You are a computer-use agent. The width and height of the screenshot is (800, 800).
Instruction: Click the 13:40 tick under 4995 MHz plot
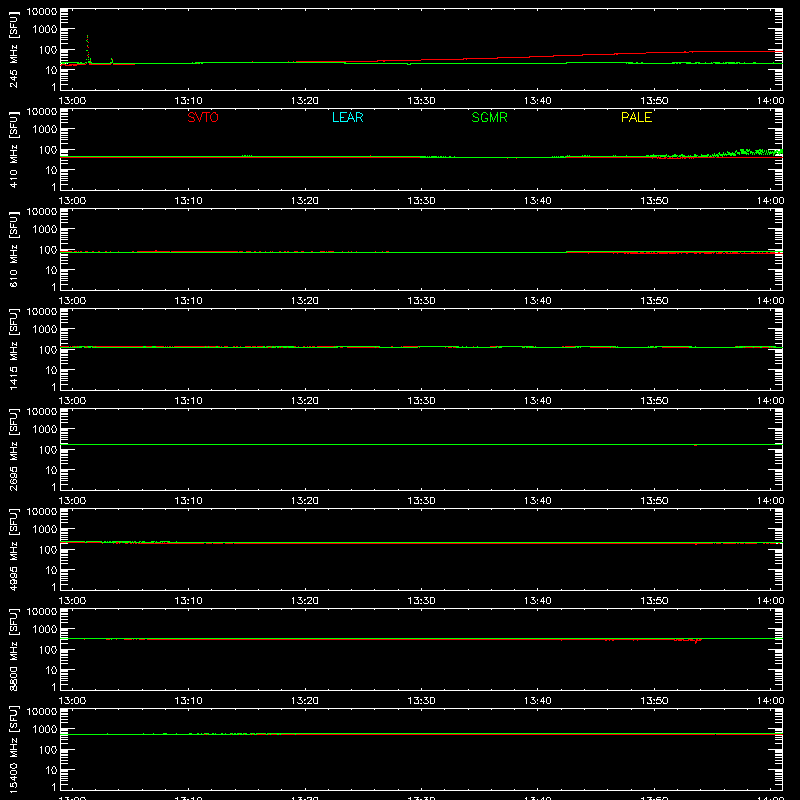pos(538,601)
